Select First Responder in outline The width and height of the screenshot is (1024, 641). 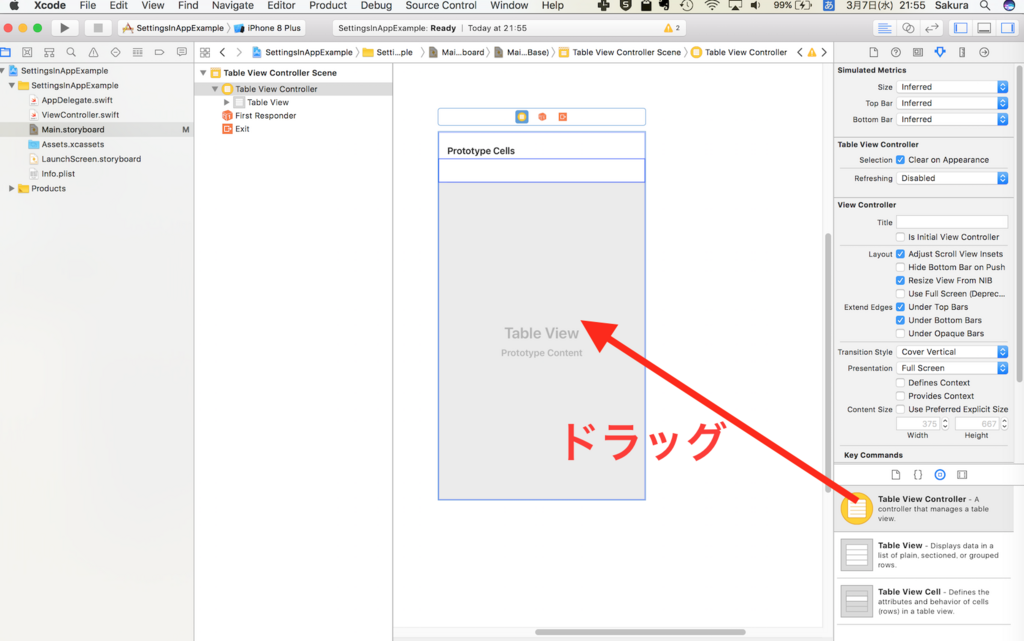point(265,116)
